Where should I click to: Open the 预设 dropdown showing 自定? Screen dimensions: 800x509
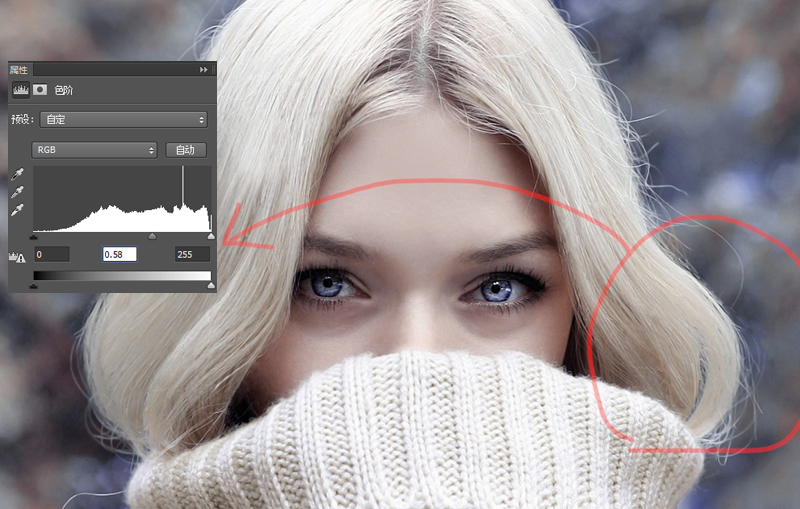click(124, 119)
